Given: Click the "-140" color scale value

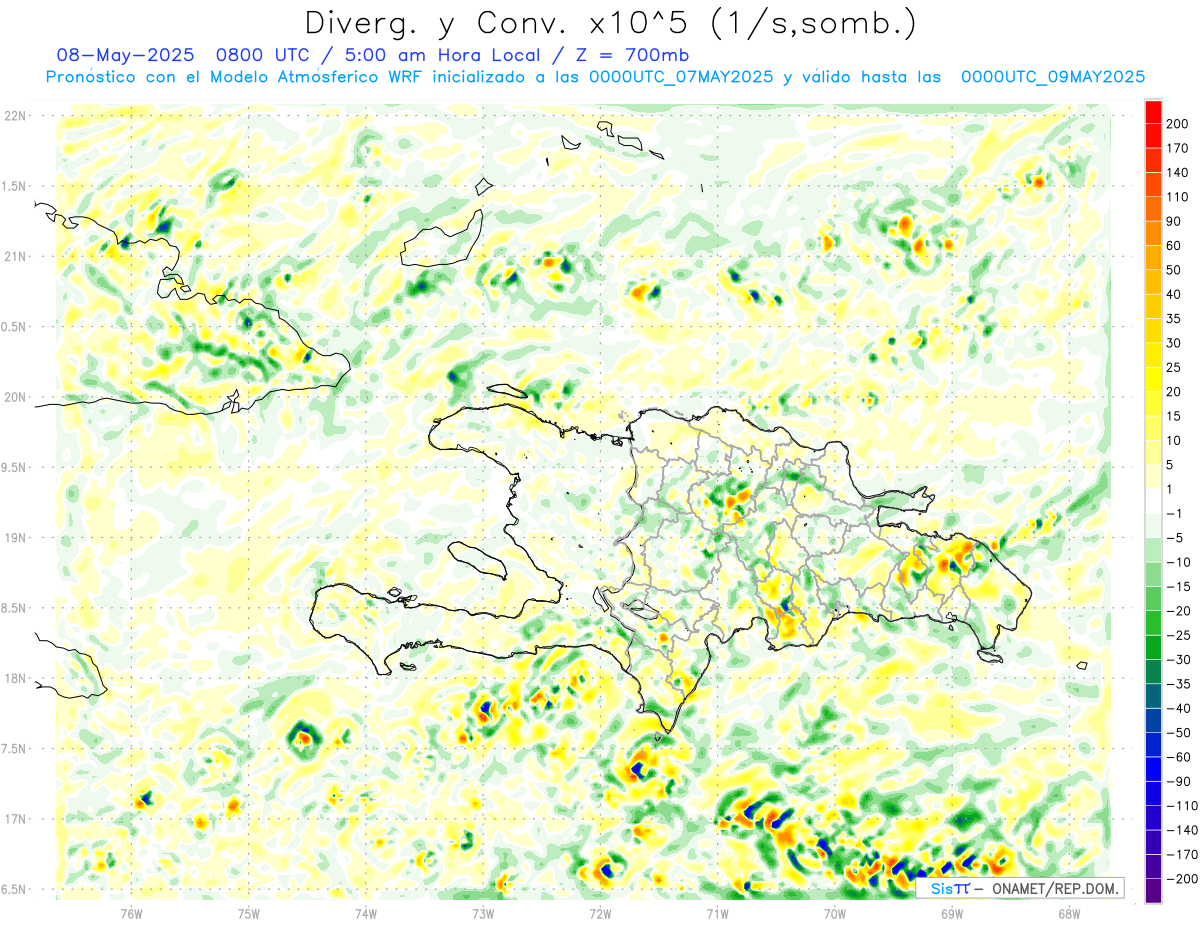Looking at the screenshot, I should [x=1182, y=830].
